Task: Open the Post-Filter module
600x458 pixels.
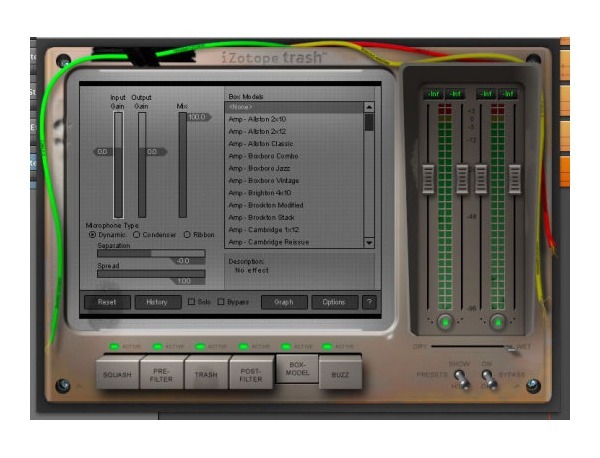Action: (251, 373)
